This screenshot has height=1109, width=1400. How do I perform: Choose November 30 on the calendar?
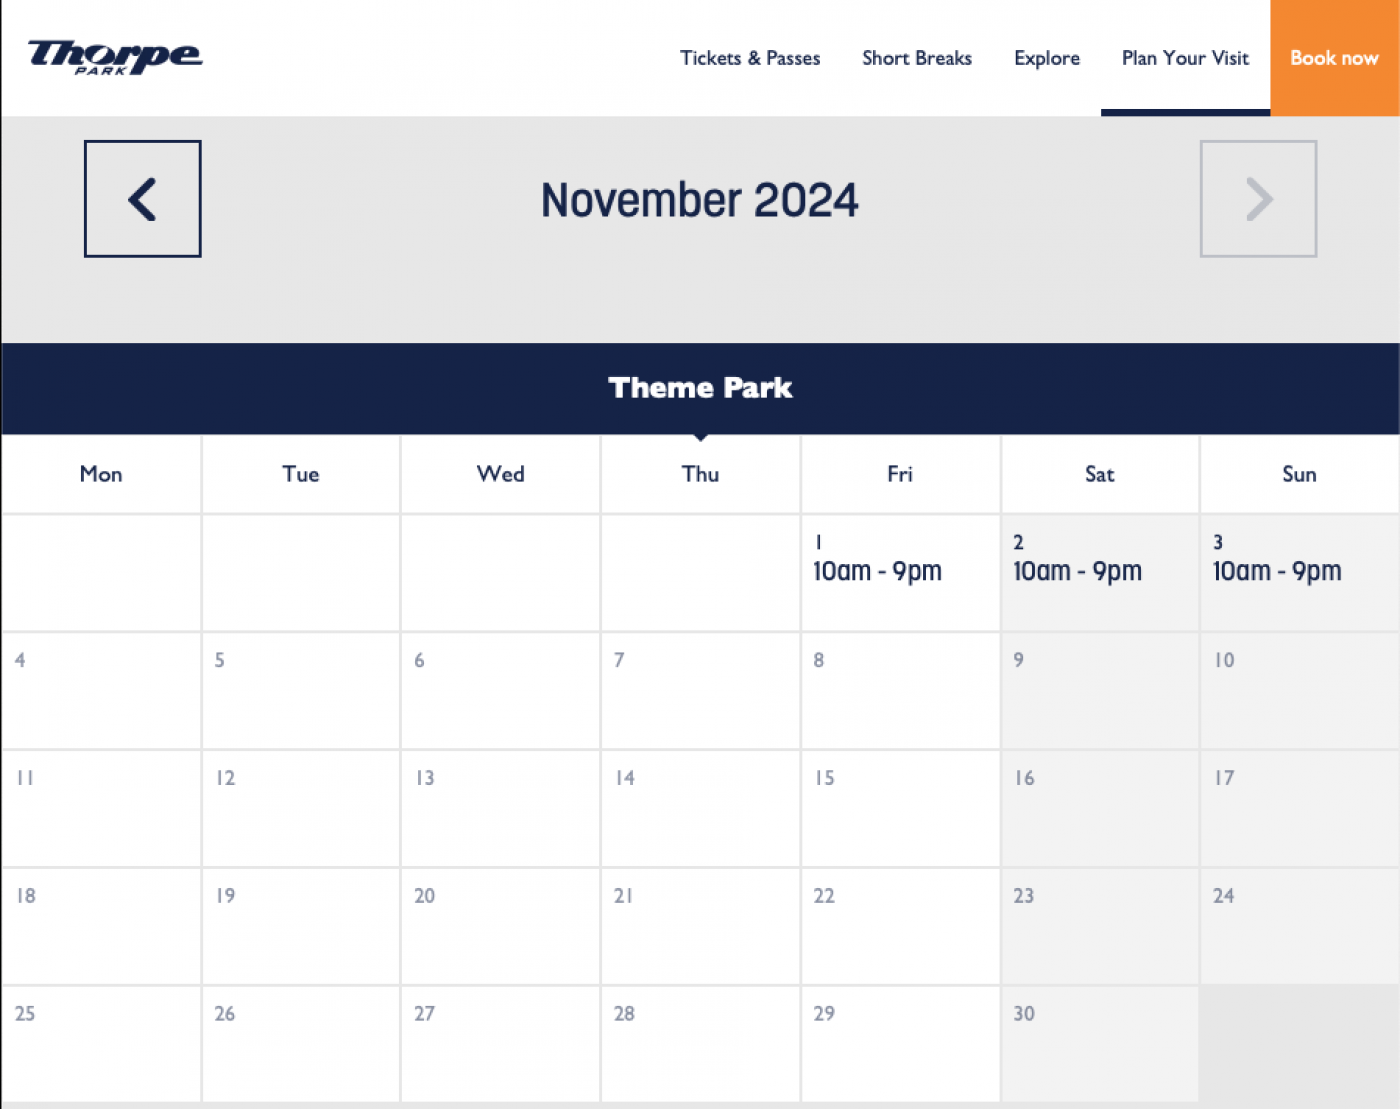[1099, 1043]
